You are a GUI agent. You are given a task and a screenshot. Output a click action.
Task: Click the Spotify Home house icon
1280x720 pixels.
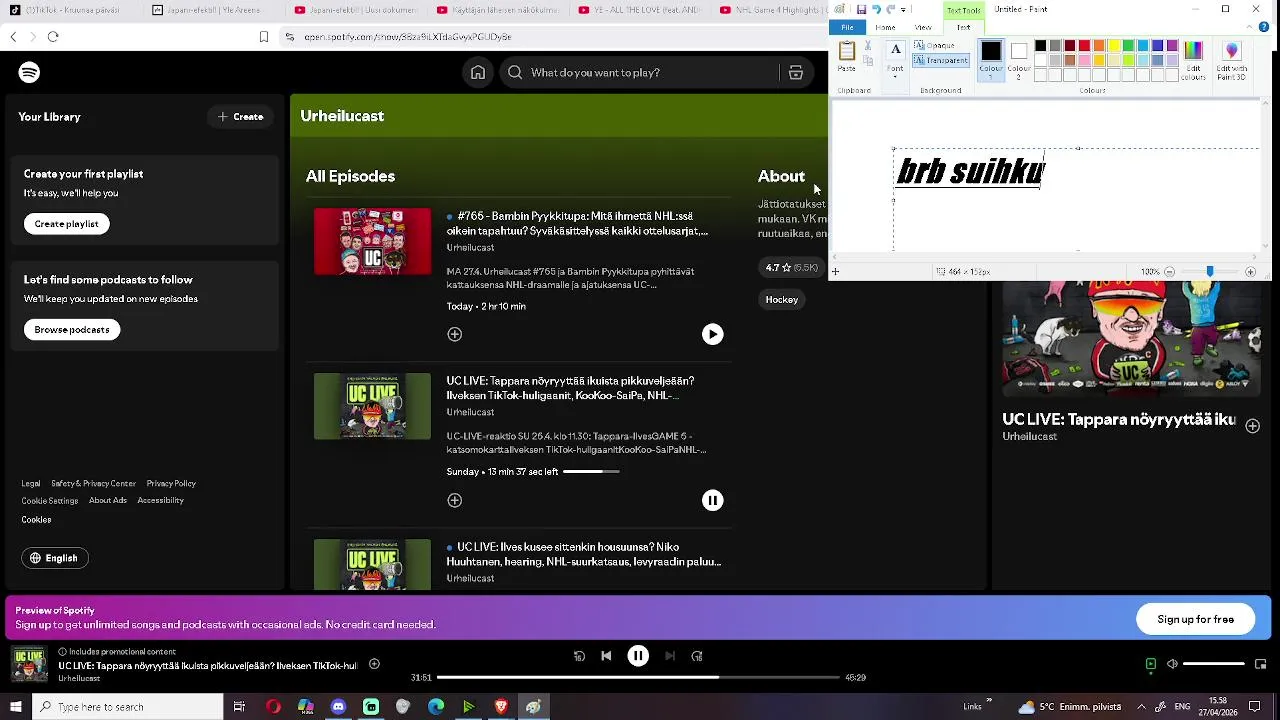coord(478,72)
